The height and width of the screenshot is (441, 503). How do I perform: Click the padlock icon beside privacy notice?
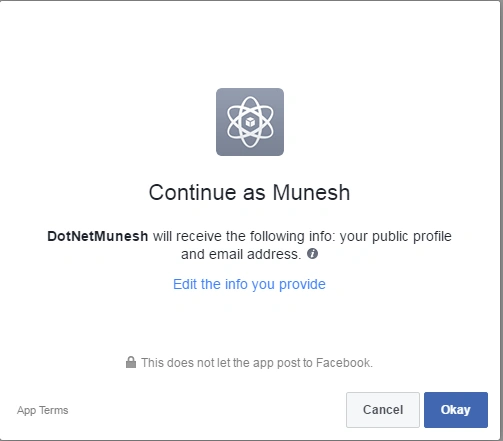coord(131,362)
